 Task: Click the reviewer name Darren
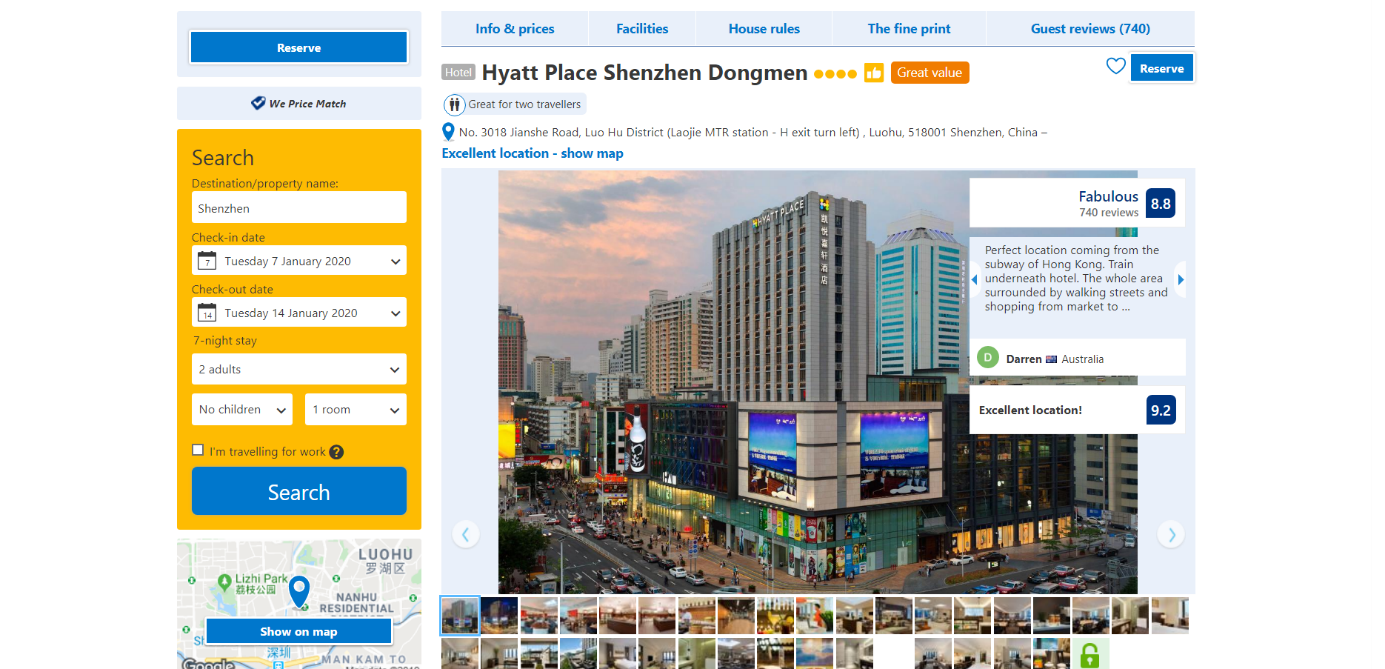[1023, 359]
